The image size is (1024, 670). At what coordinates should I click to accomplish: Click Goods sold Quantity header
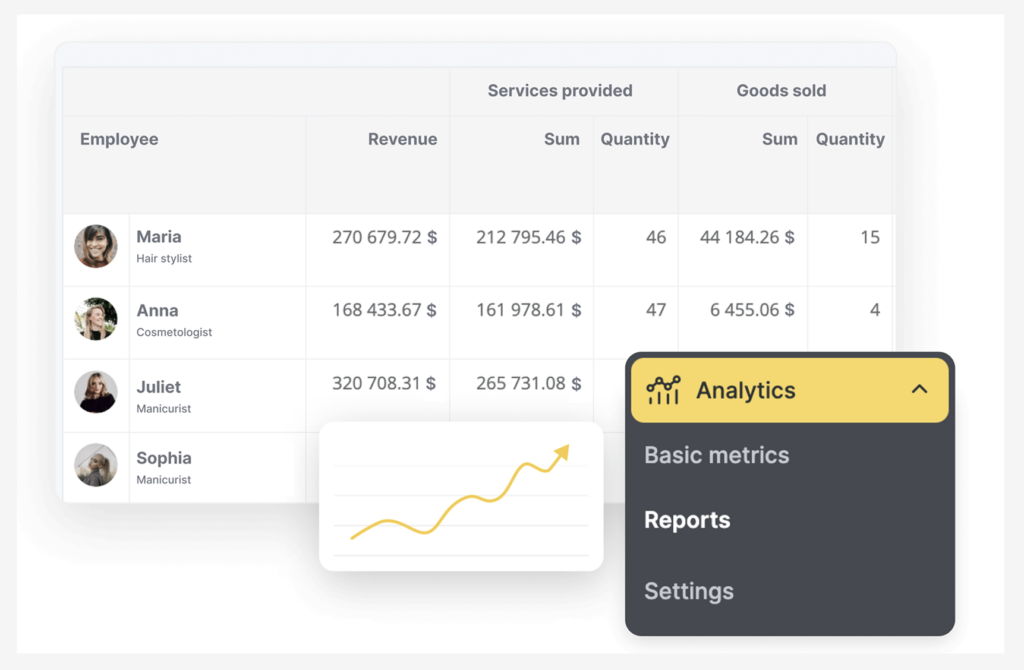pos(849,139)
